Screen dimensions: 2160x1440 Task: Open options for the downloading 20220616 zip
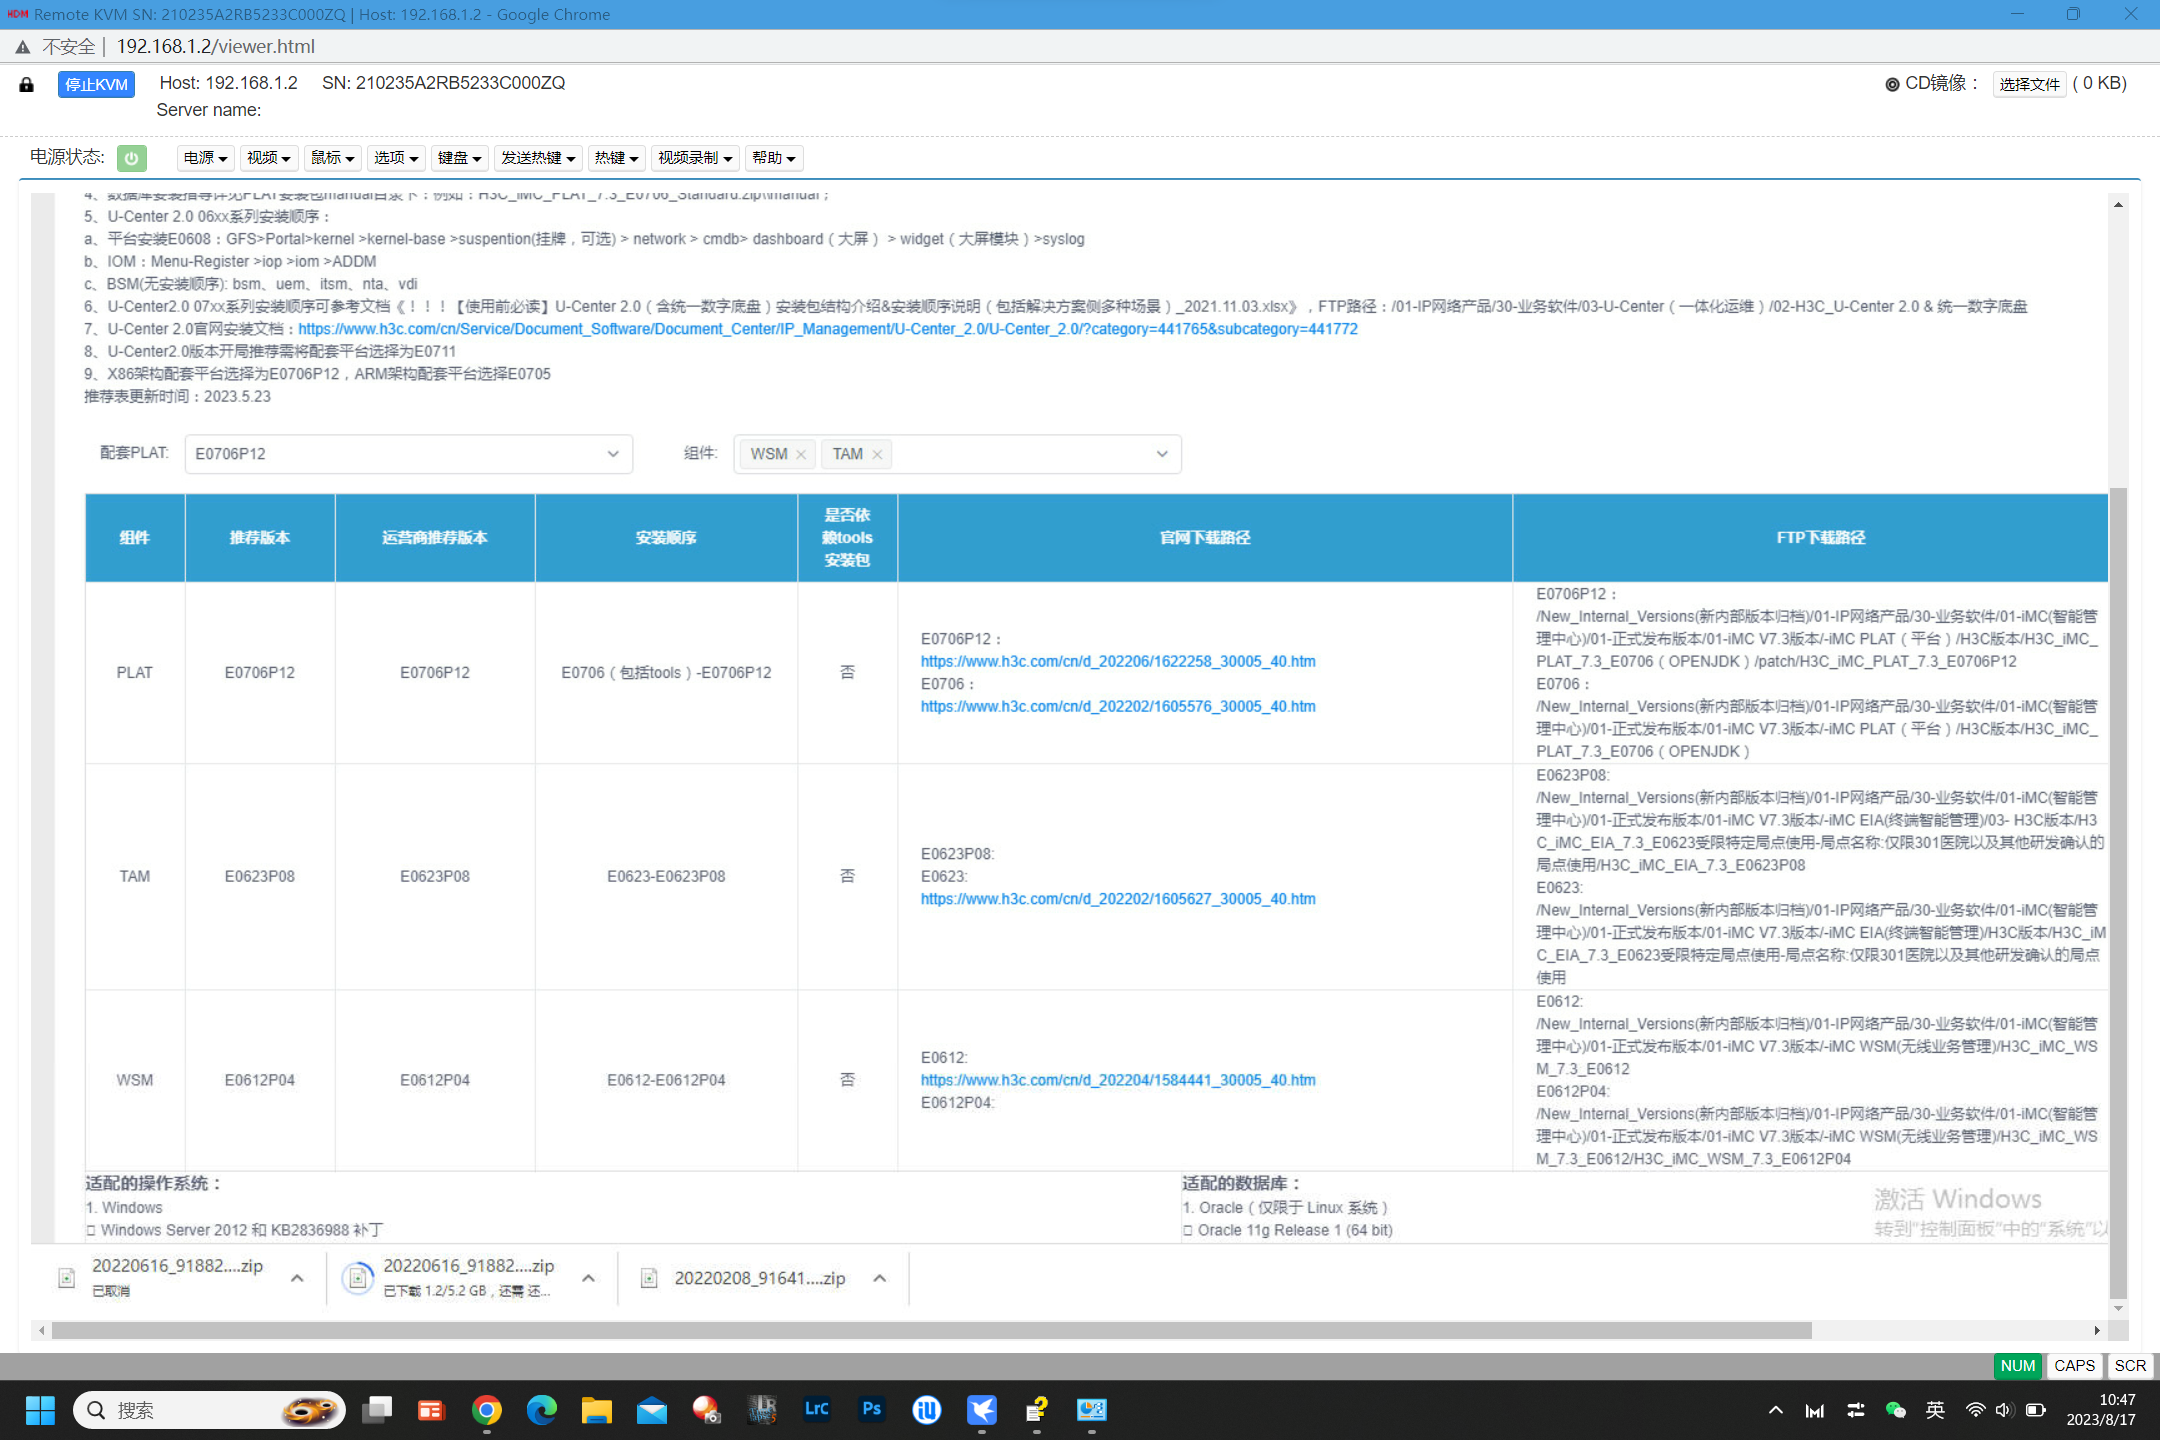588,1278
